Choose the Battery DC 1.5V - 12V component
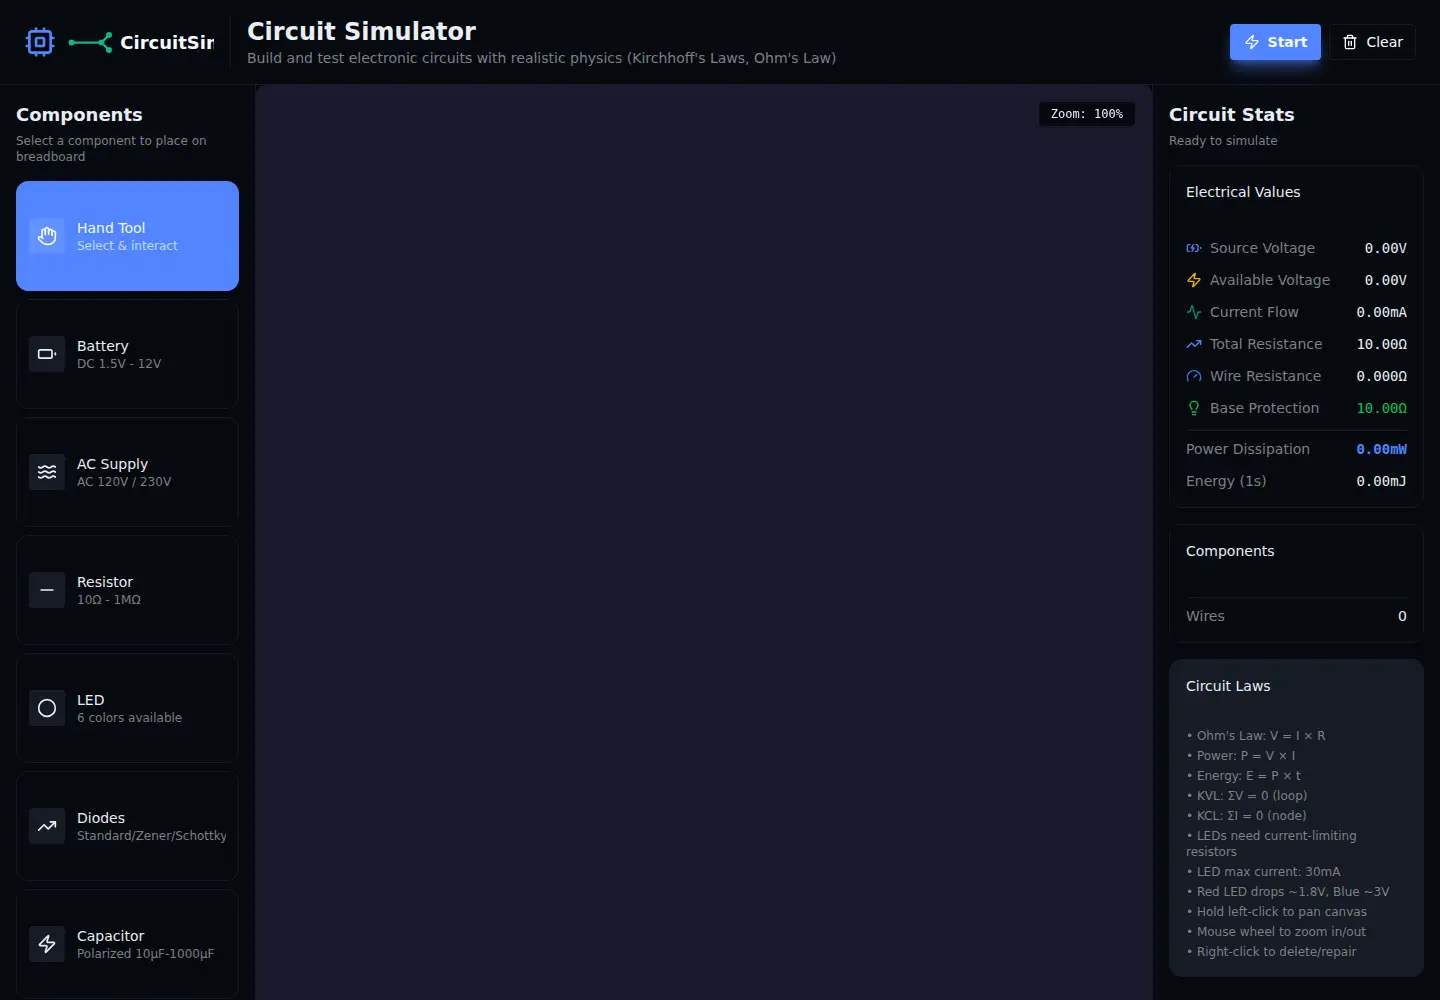Screen dimensions: 1440x1000 tap(127, 354)
